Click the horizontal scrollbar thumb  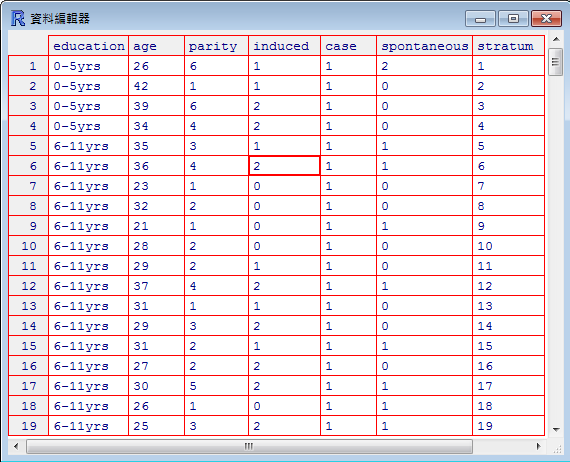[249, 446]
